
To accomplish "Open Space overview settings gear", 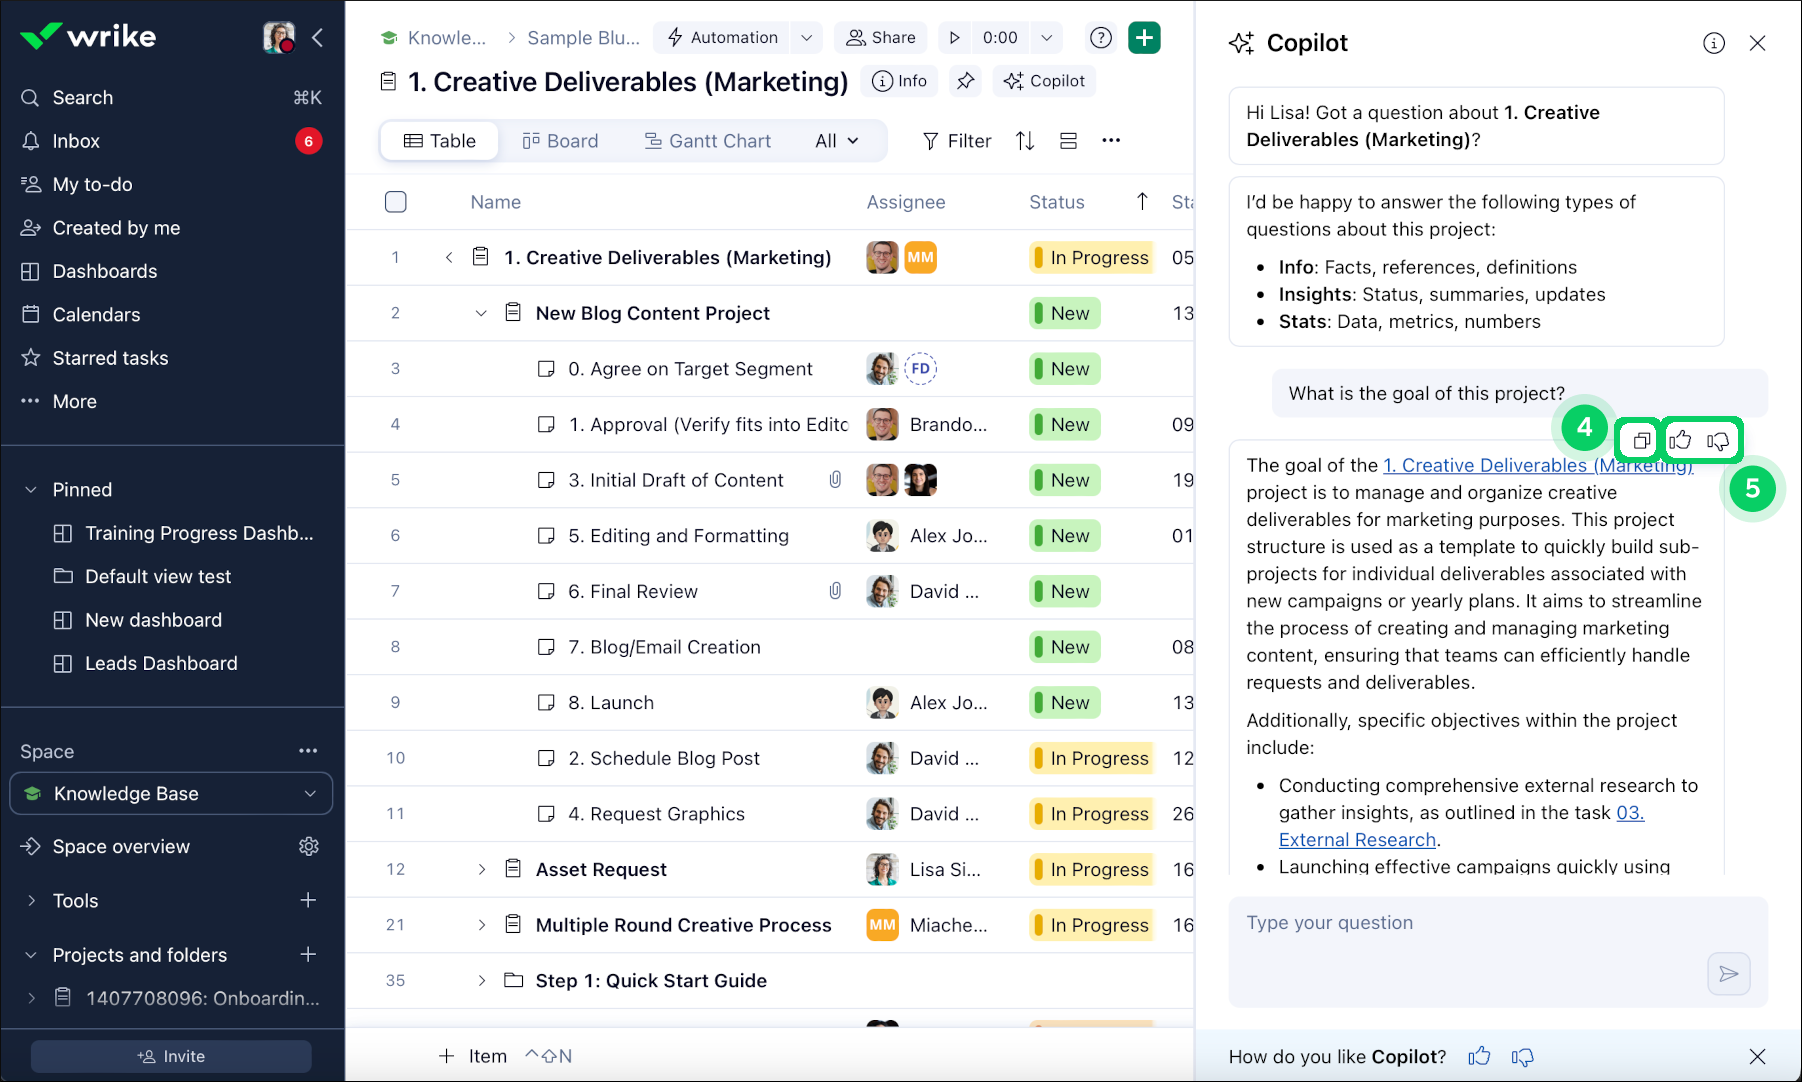I will (309, 847).
